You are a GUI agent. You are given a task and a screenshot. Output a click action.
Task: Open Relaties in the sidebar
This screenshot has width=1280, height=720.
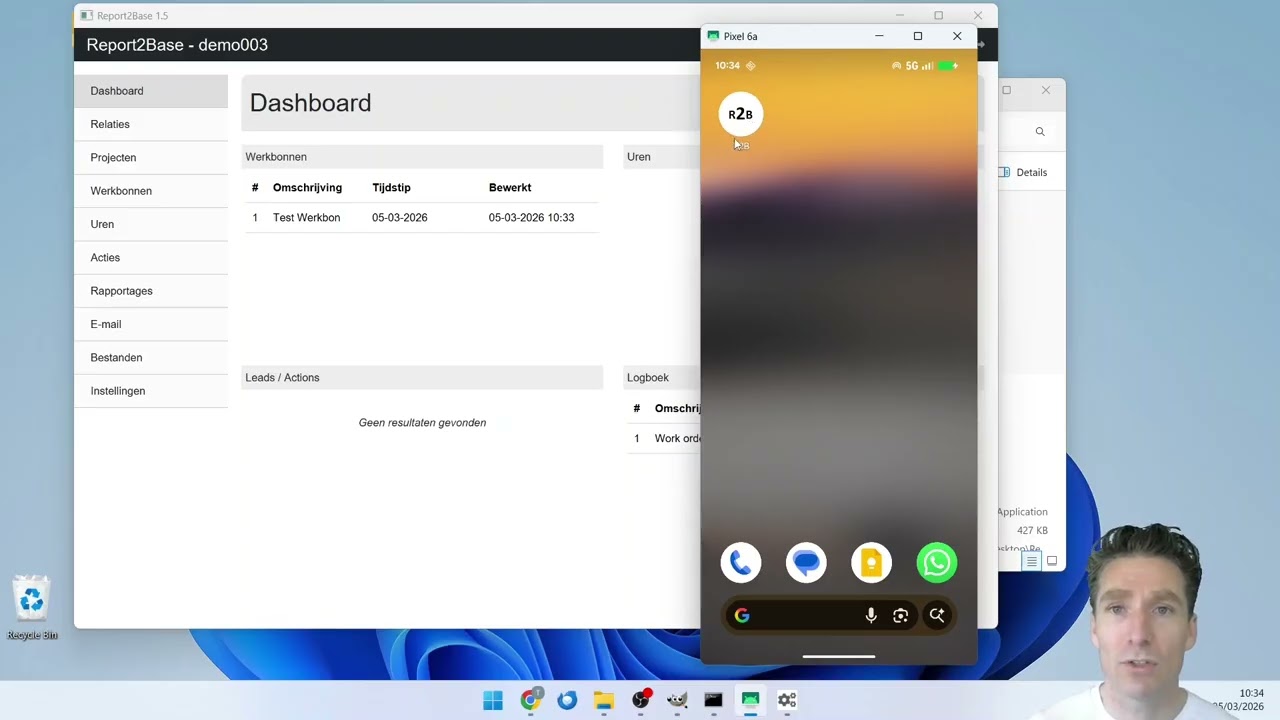151,124
